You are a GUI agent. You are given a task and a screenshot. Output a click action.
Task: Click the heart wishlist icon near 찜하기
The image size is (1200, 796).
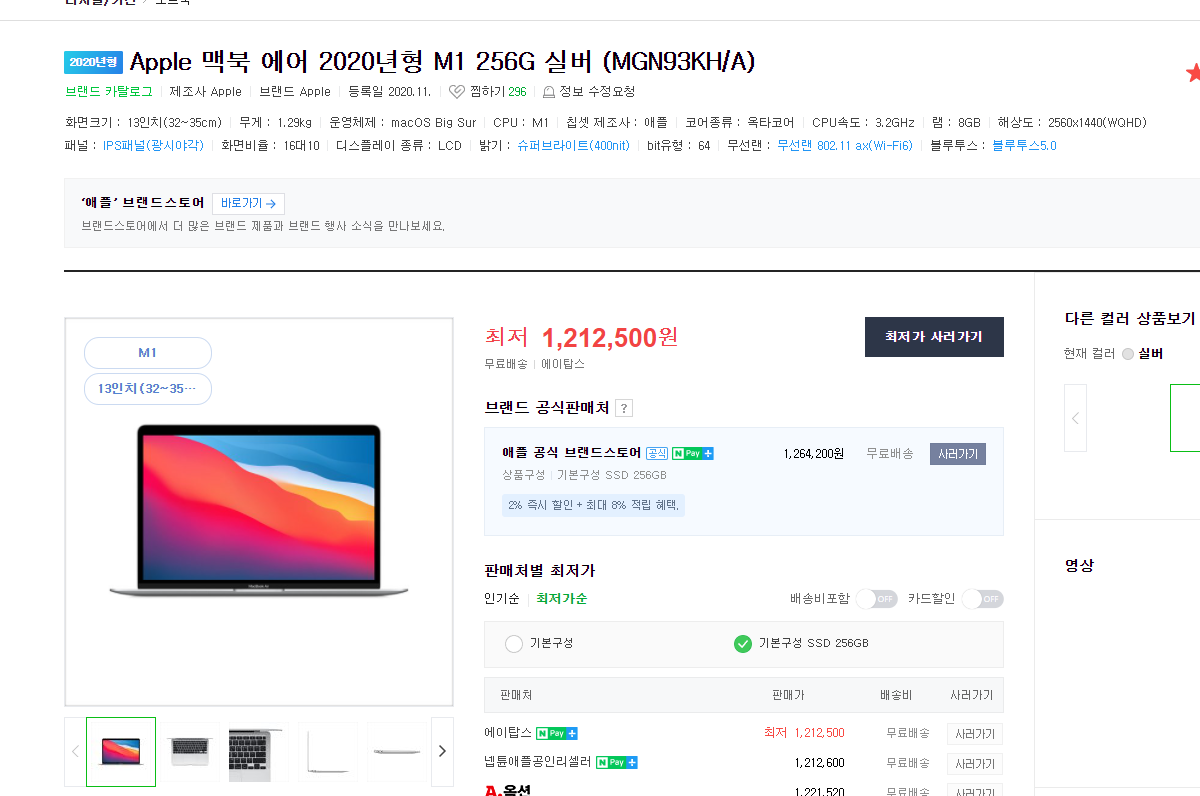[456, 92]
